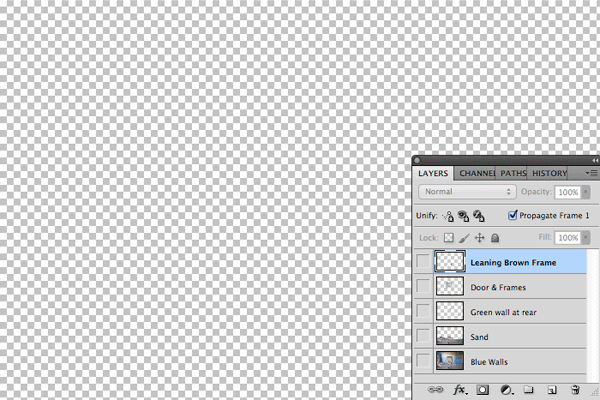Delete layer trash icon

click(x=575, y=390)
